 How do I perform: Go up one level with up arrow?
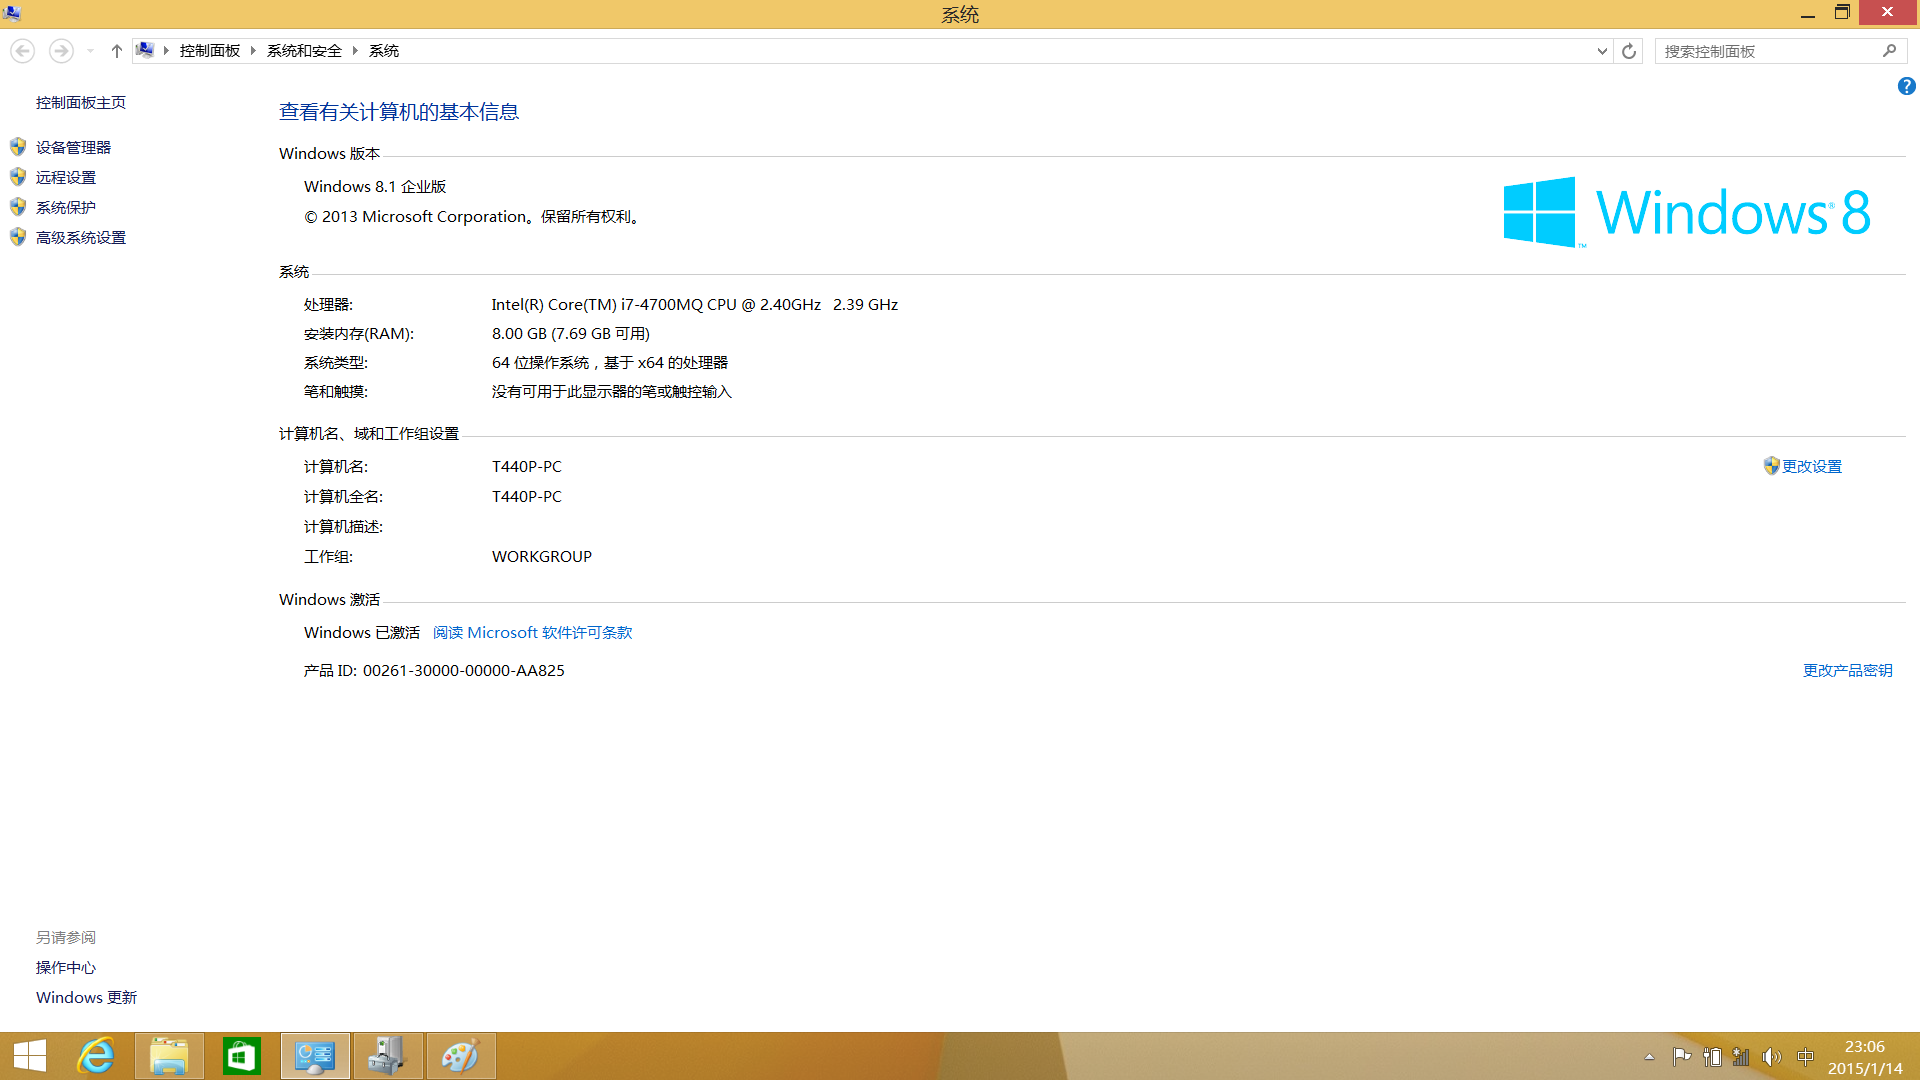coord(116,51)
